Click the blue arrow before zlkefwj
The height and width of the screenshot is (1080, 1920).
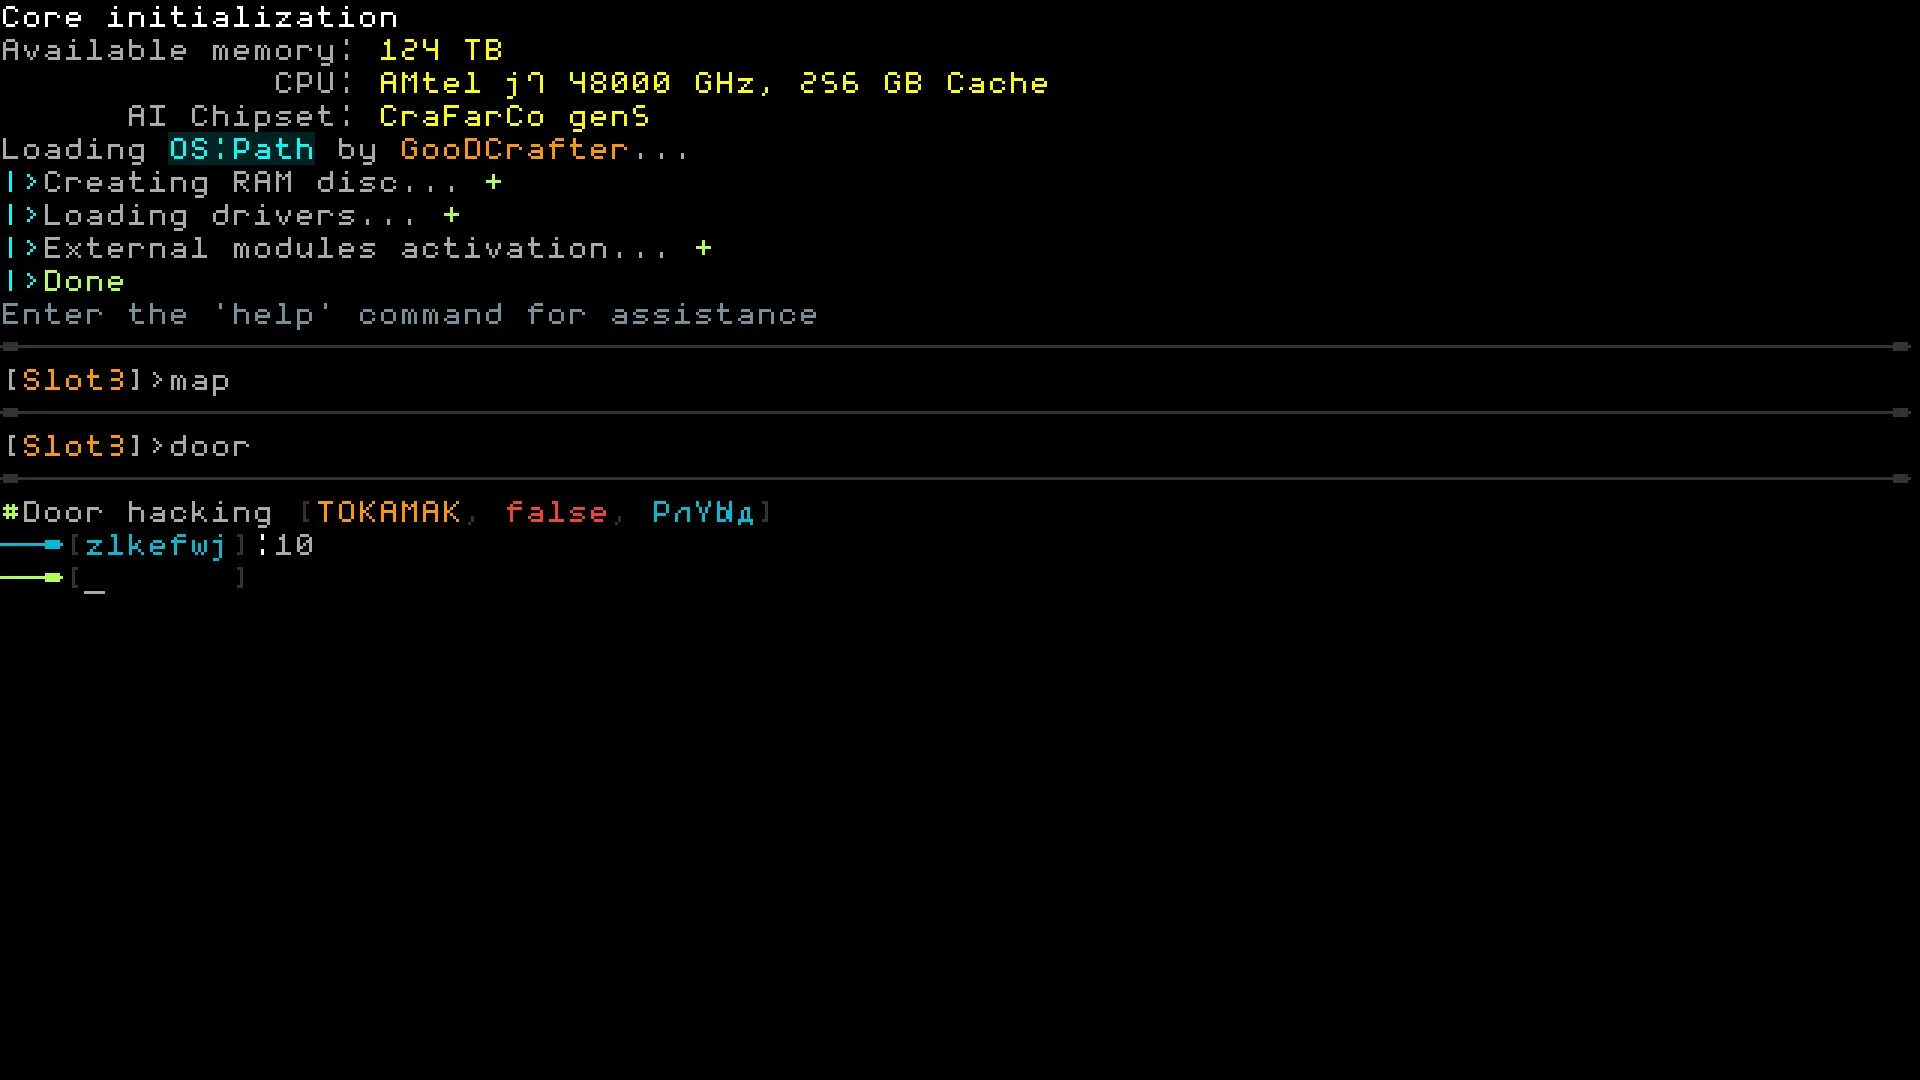tap(31, 545)
